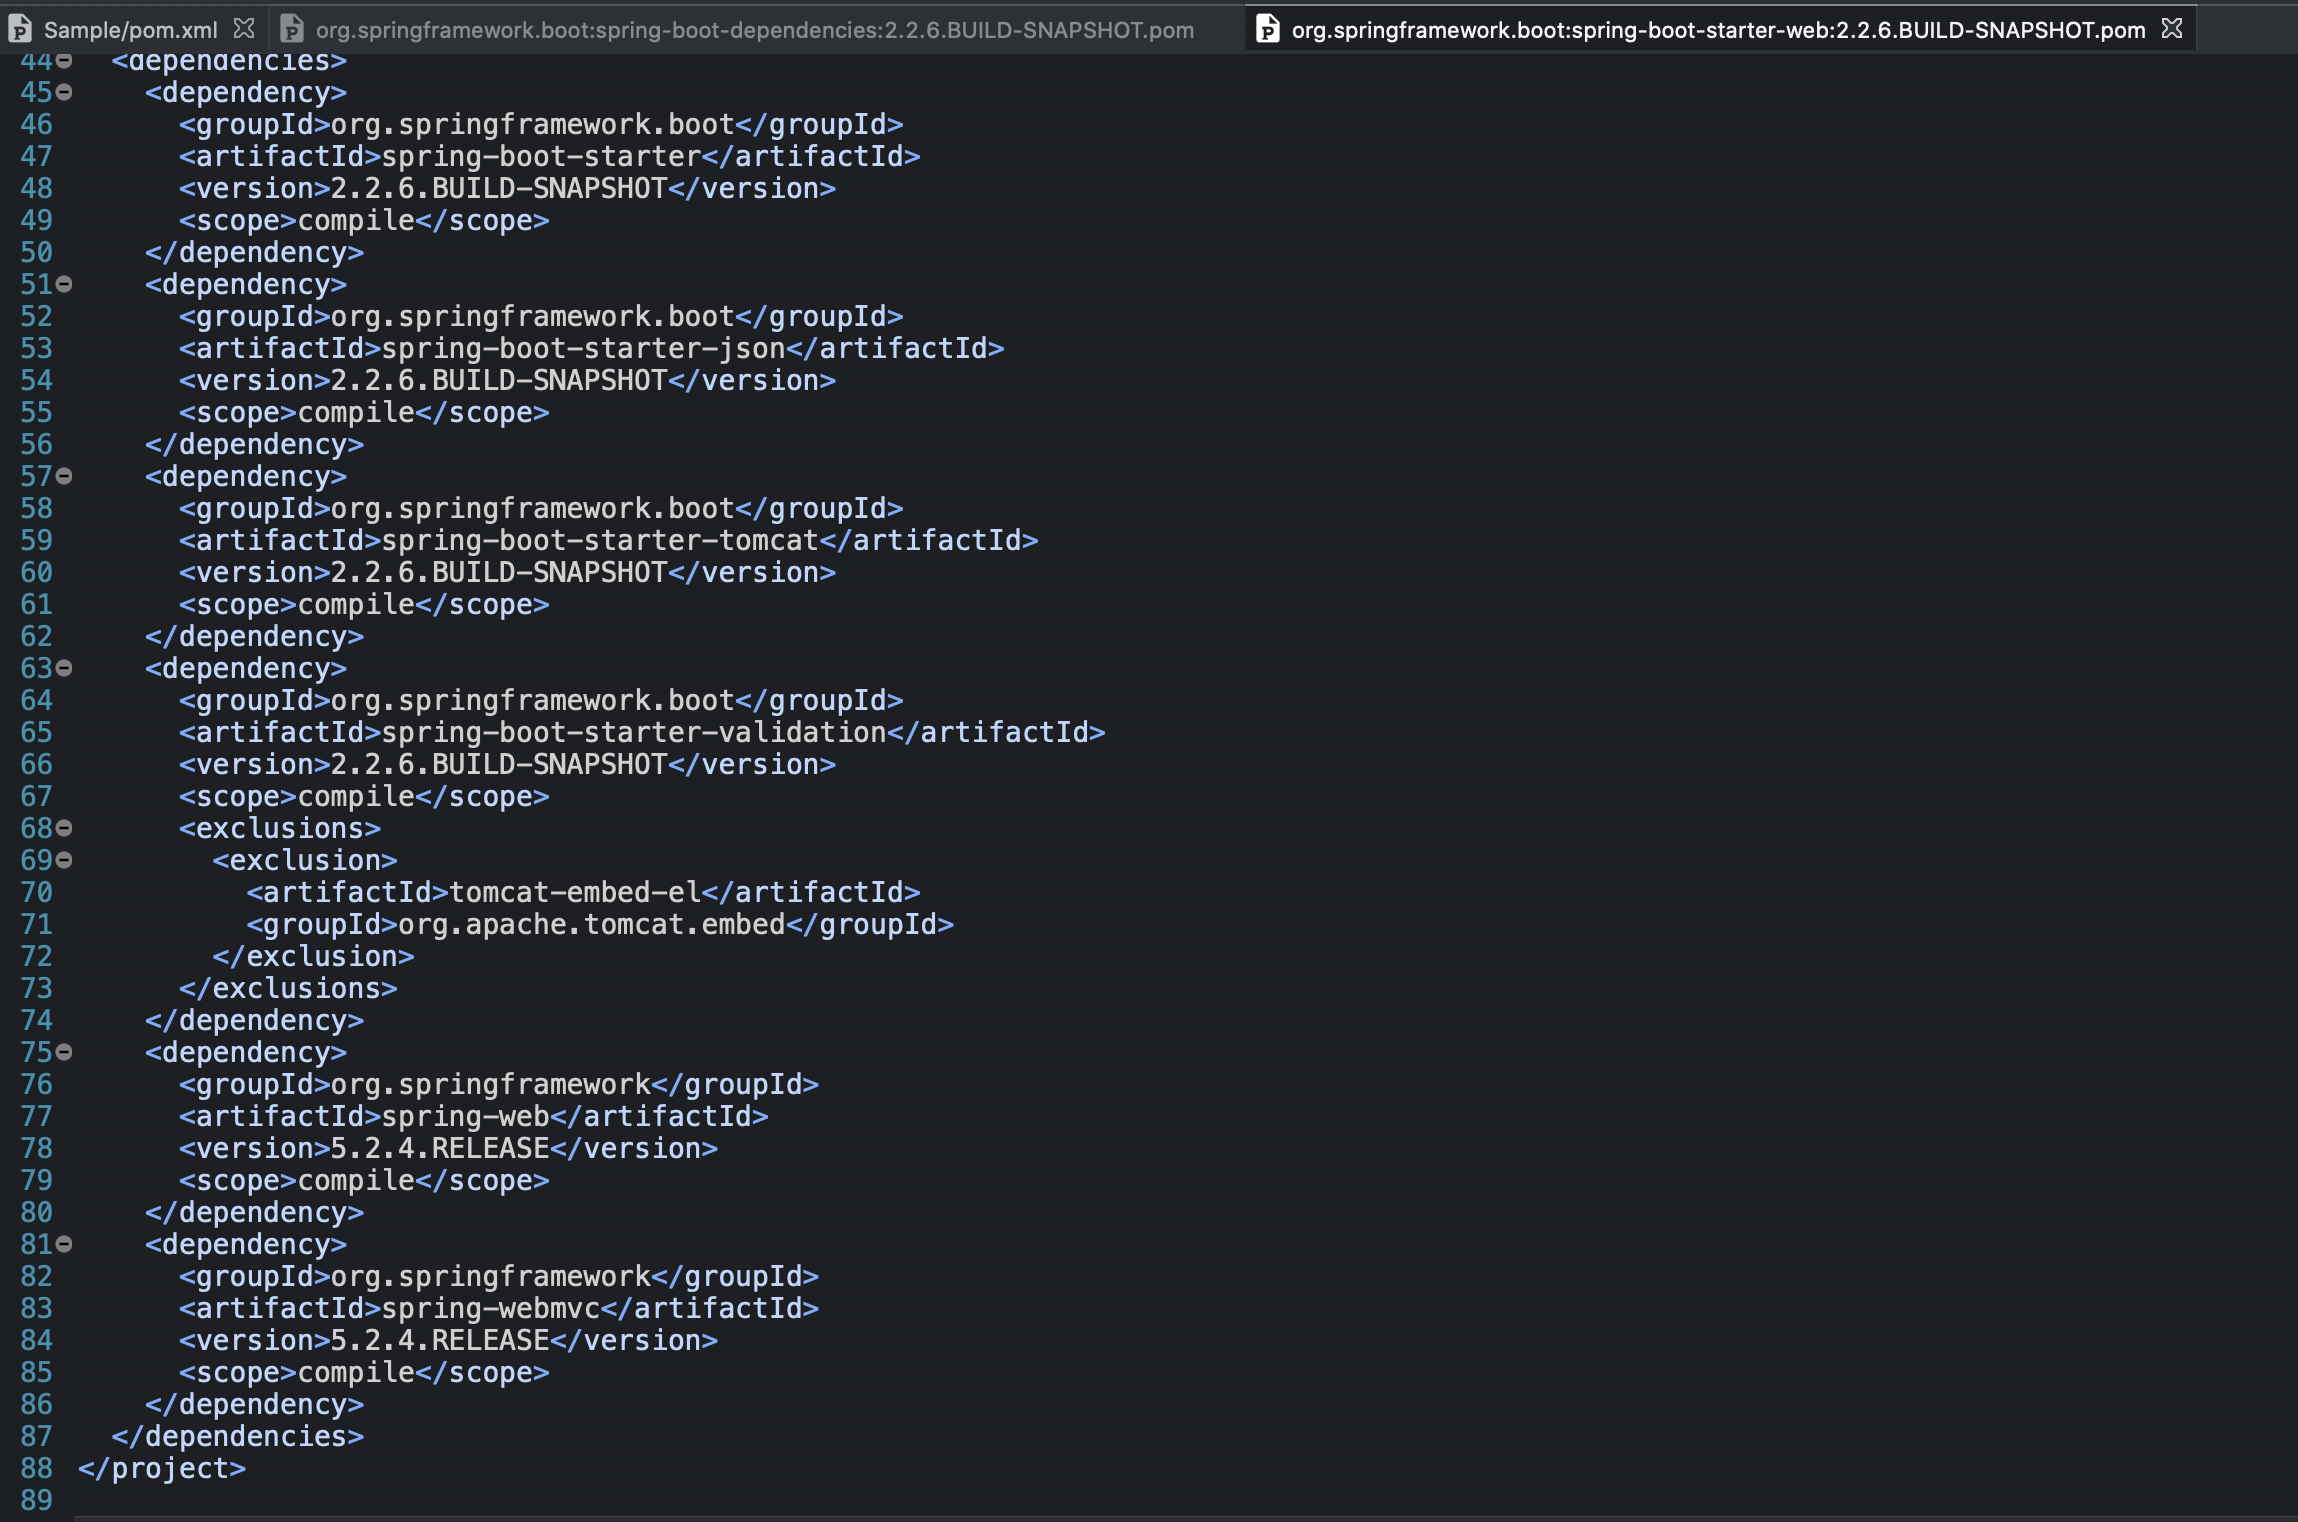
Task: Close the Sample/pom.xml tab
Action: [244, 28]
